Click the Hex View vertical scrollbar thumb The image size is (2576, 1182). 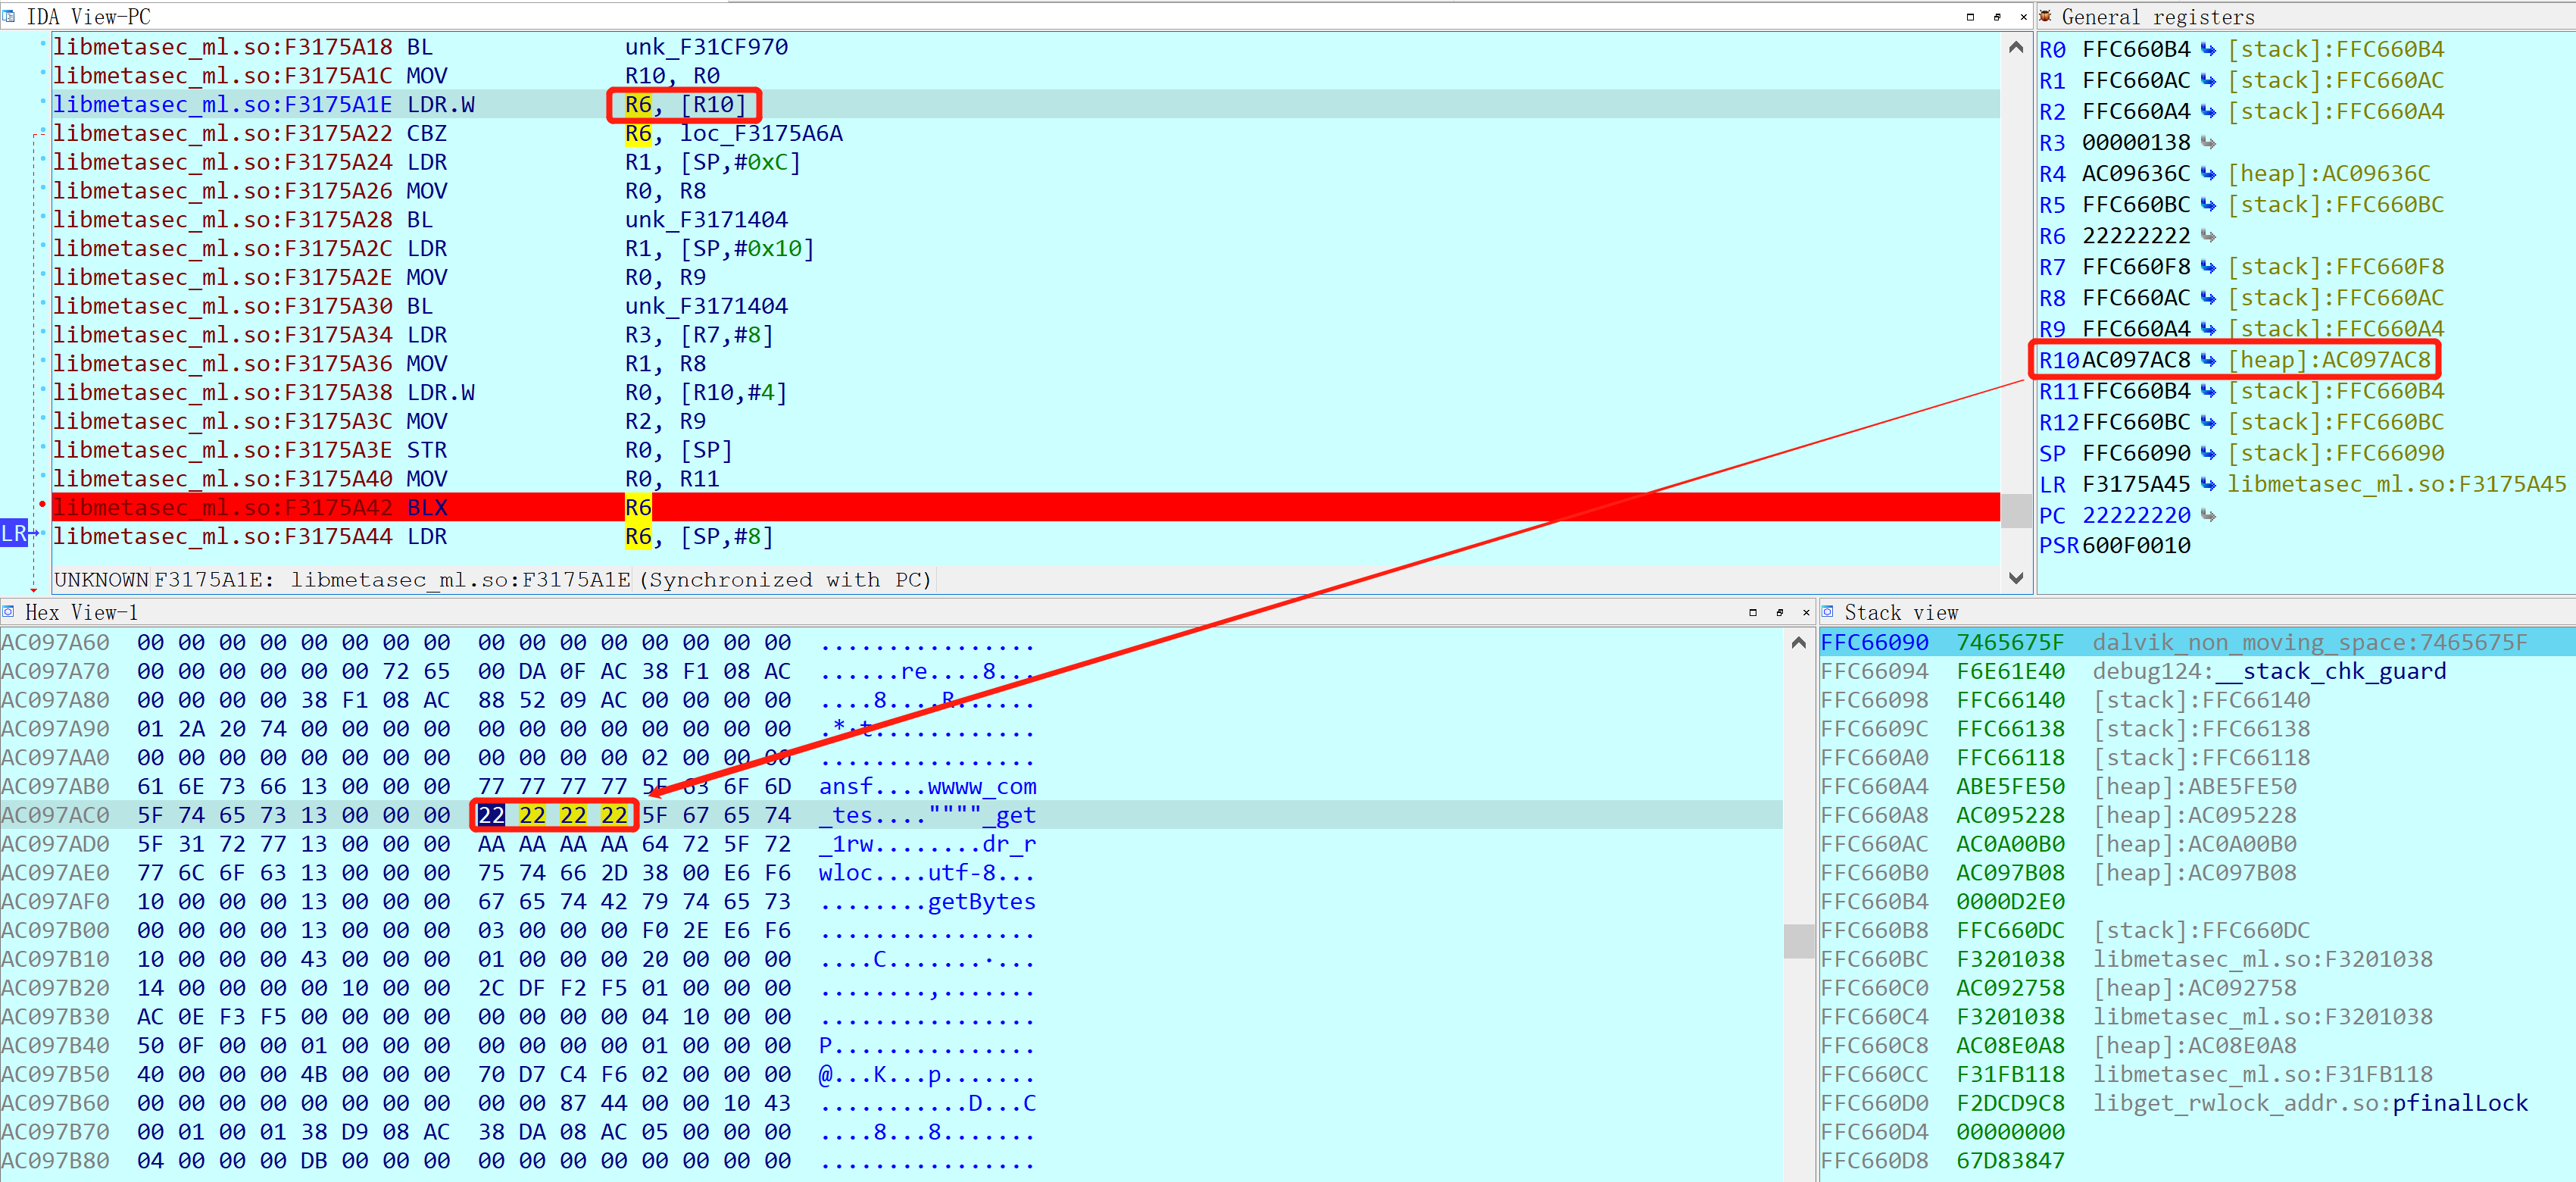point(1799,941)
